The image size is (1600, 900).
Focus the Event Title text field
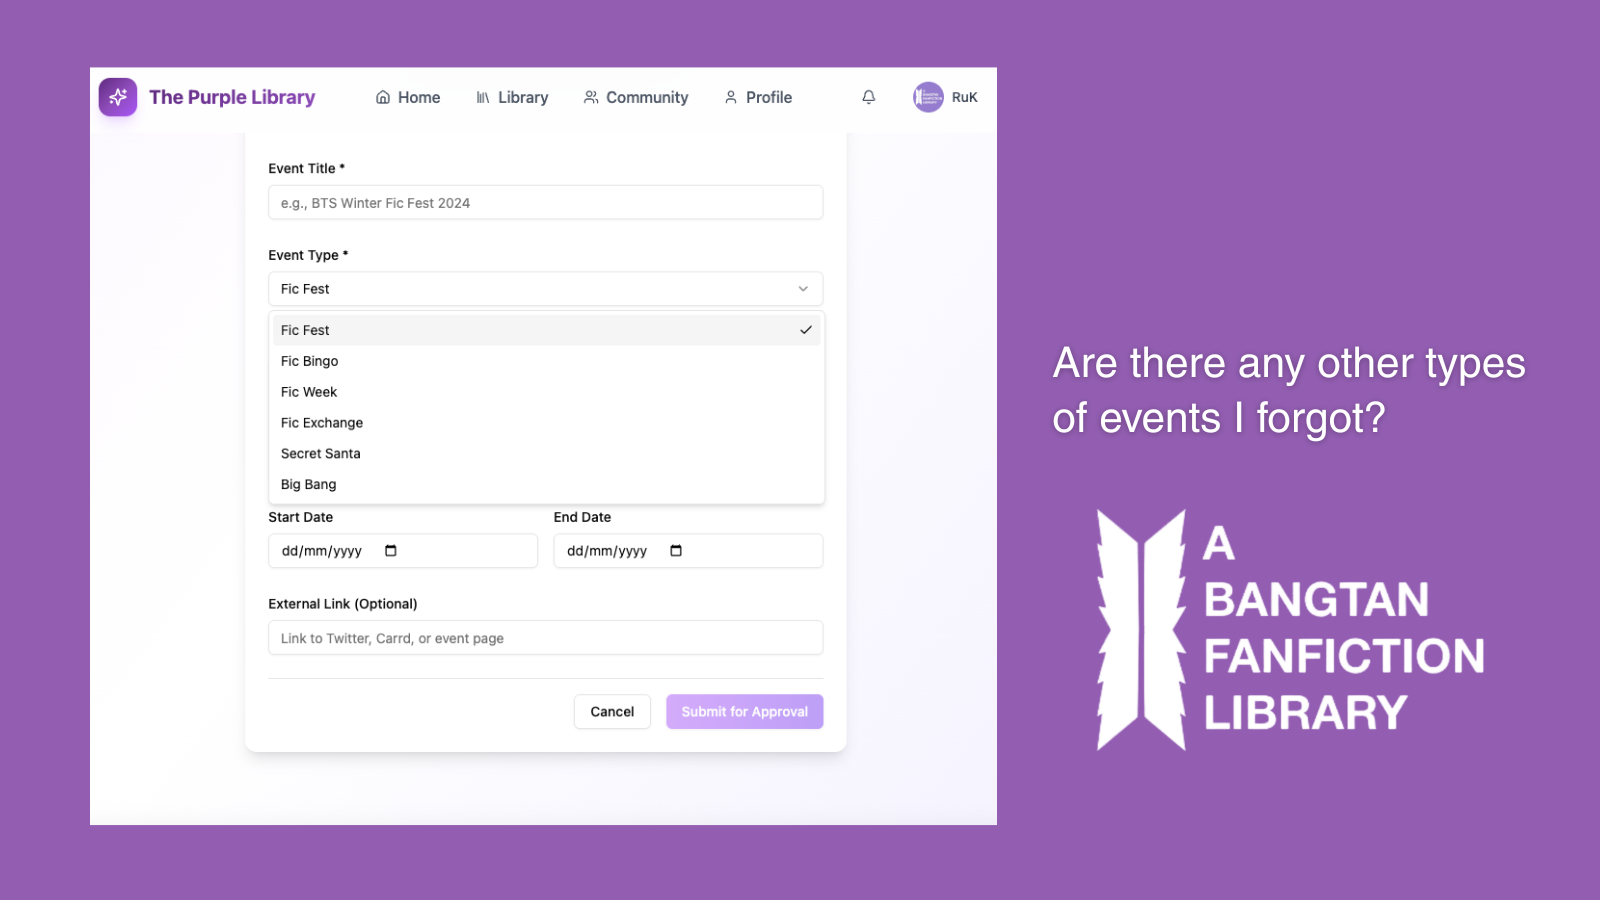[545, 203]
